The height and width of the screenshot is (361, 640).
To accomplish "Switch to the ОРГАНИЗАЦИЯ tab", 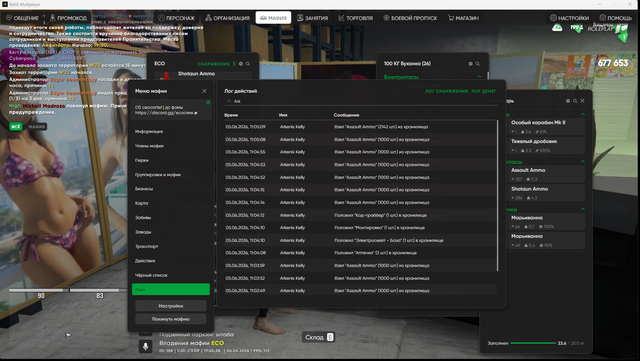I will pyautogui.click(x=227, y=18).
